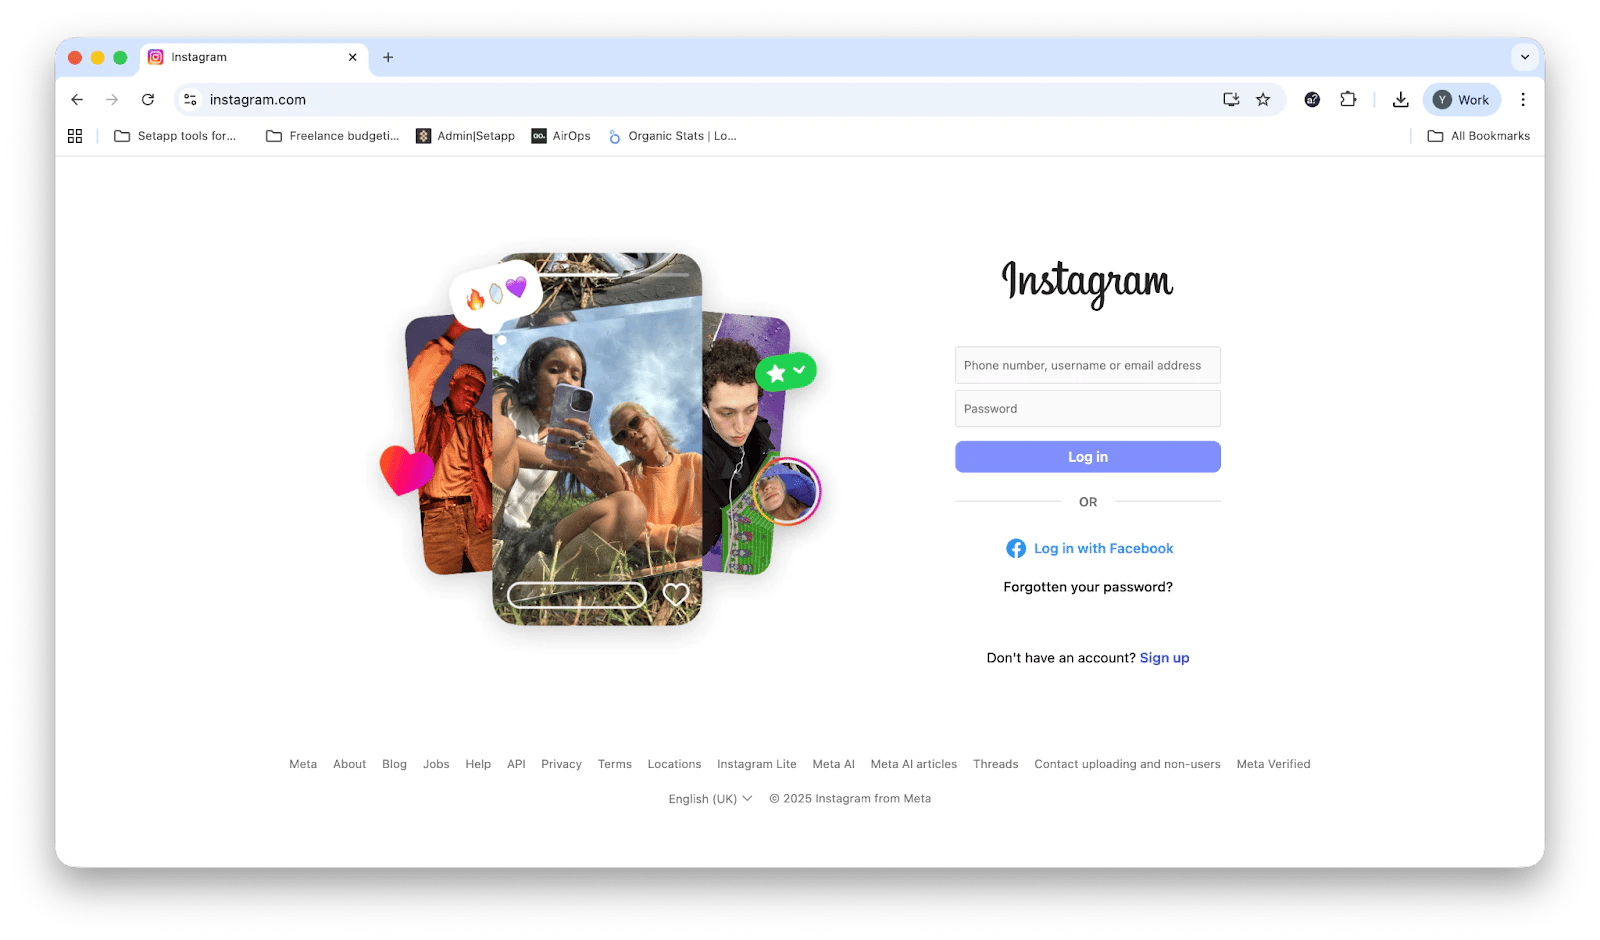The image size is (1600, 940).
Task: View site information icon beside URL
Action: (x=190, y=100)
